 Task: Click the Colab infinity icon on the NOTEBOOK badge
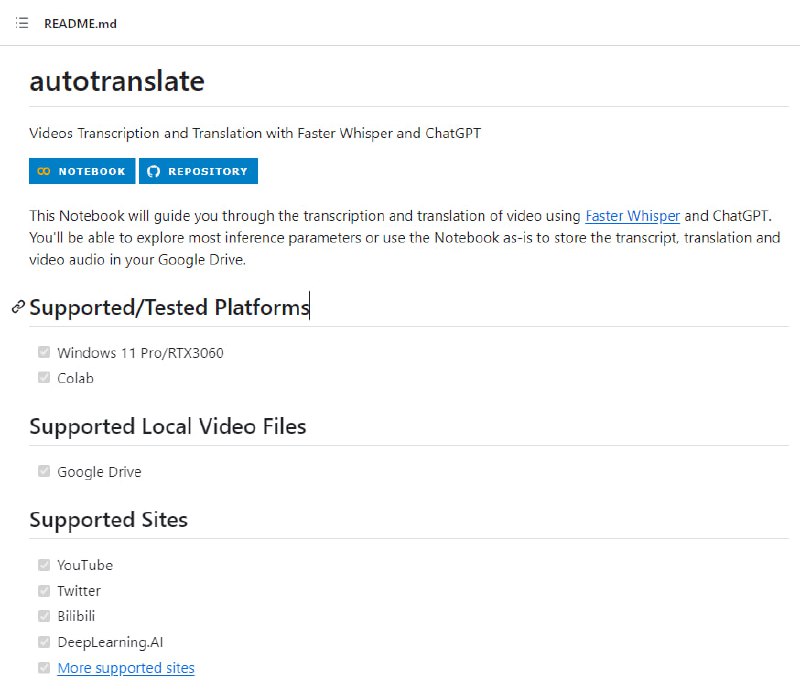(44, 171)
